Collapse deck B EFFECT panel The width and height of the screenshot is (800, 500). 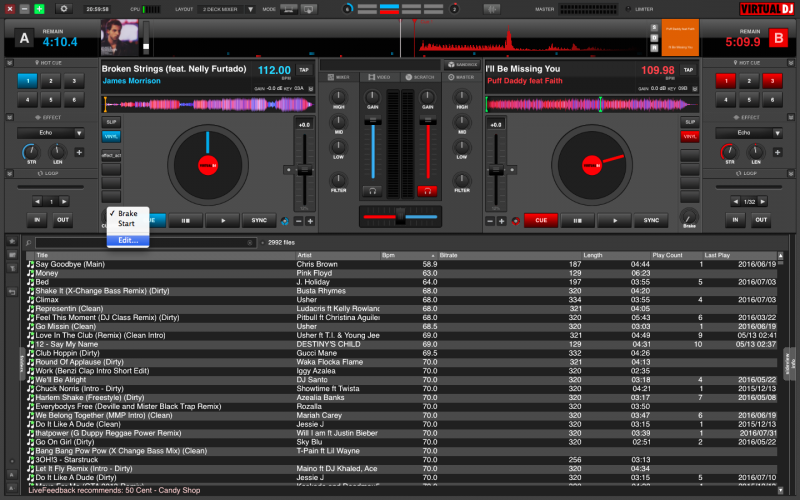(791, 117)
